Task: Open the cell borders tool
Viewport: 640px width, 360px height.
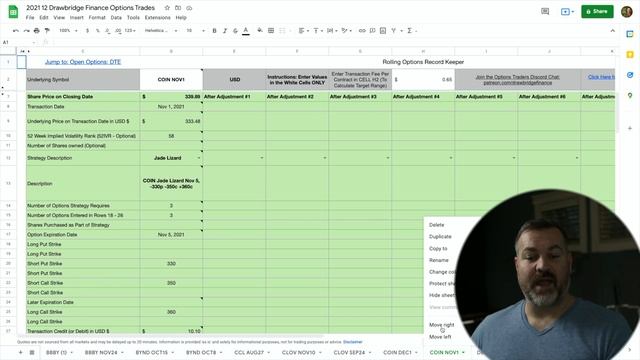Action: click(271, 31)
